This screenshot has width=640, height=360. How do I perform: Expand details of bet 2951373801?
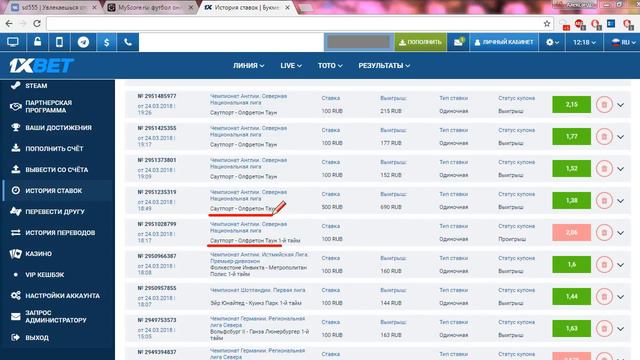pyautogui.click(x=620, y=169)
